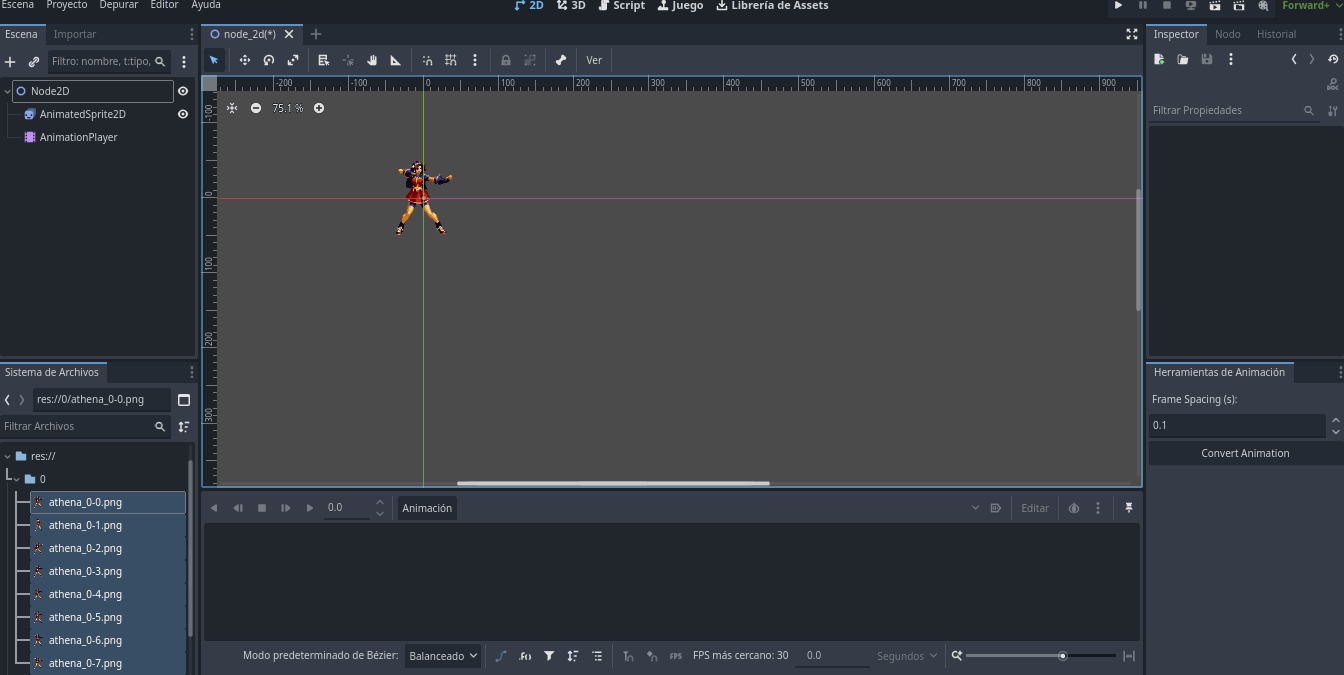Activate the Move Mode tool
Viewport: 1344px width, 675px height.
click(245, 60)
